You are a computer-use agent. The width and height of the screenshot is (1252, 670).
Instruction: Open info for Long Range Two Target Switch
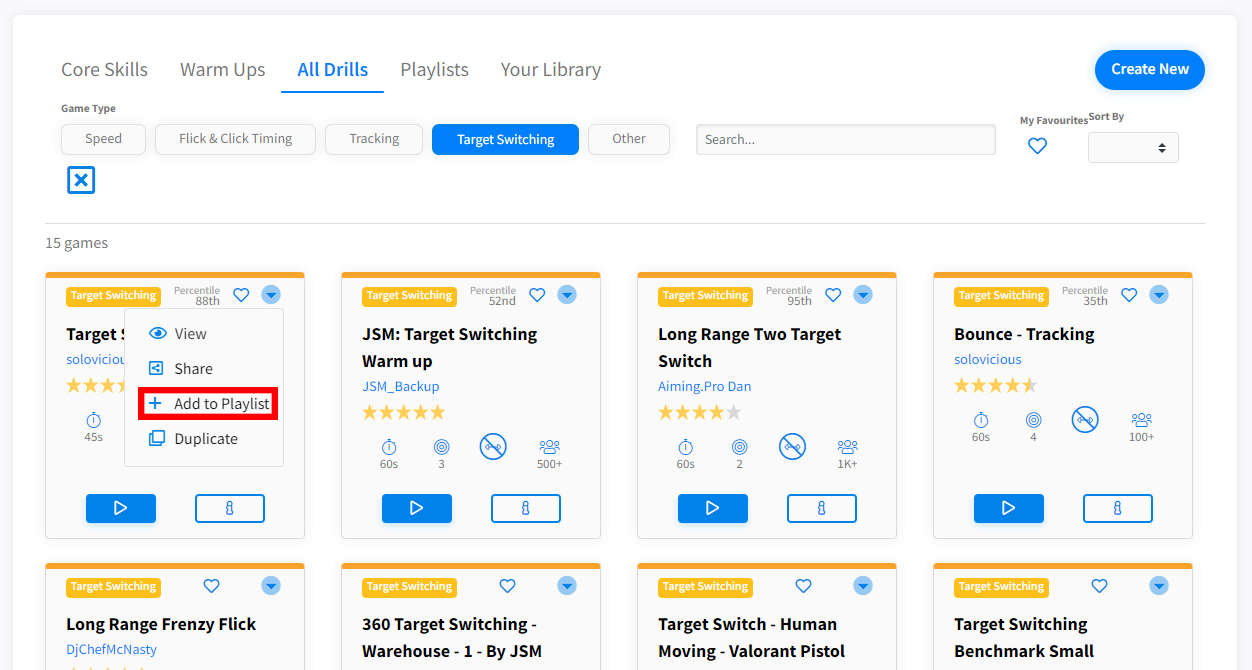tap(821, 508)
